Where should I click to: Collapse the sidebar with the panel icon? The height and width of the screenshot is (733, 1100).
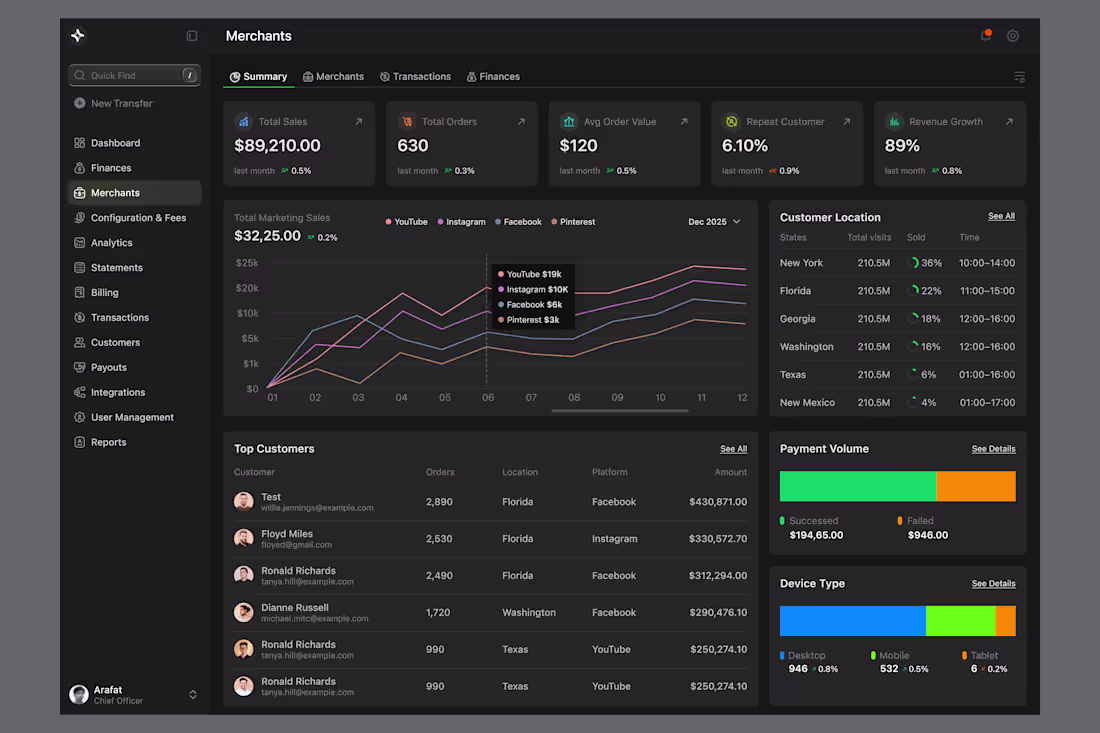tap(191, 35)
